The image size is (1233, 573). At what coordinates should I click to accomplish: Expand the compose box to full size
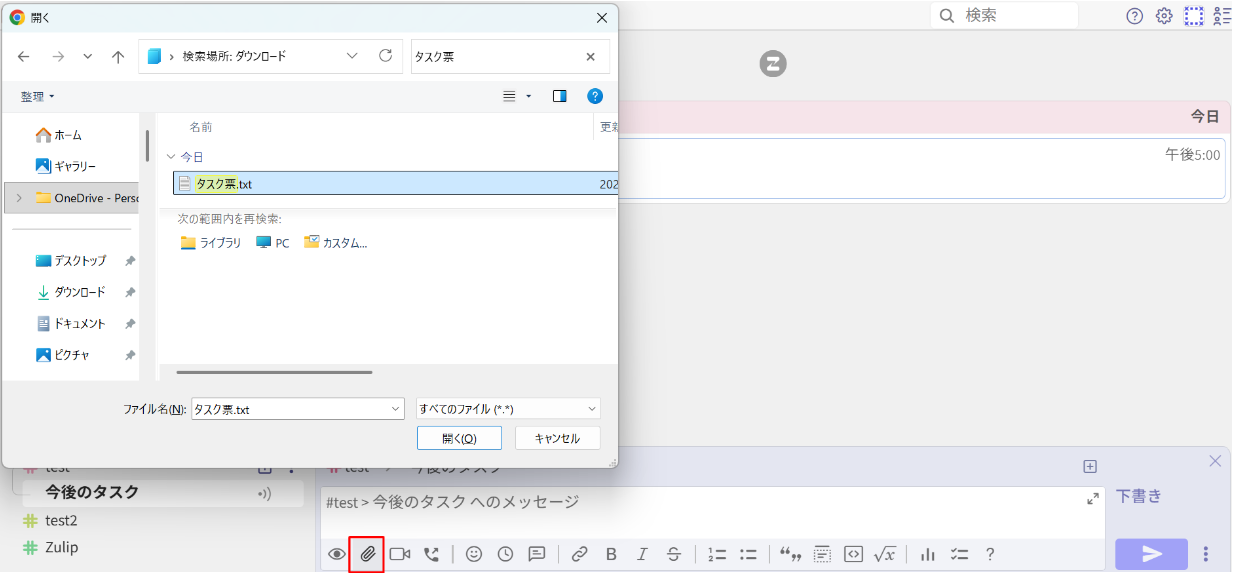click(x=1093, y=499)
